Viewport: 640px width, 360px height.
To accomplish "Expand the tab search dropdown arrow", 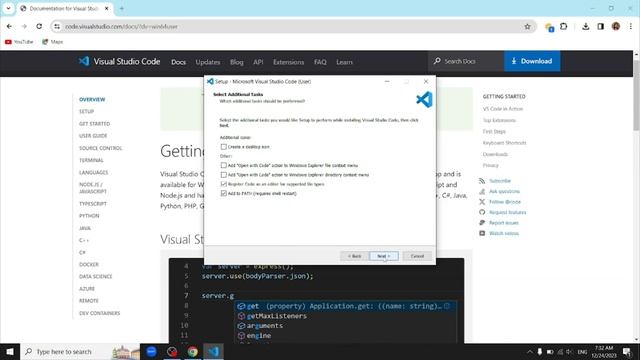I will point(8,8).
